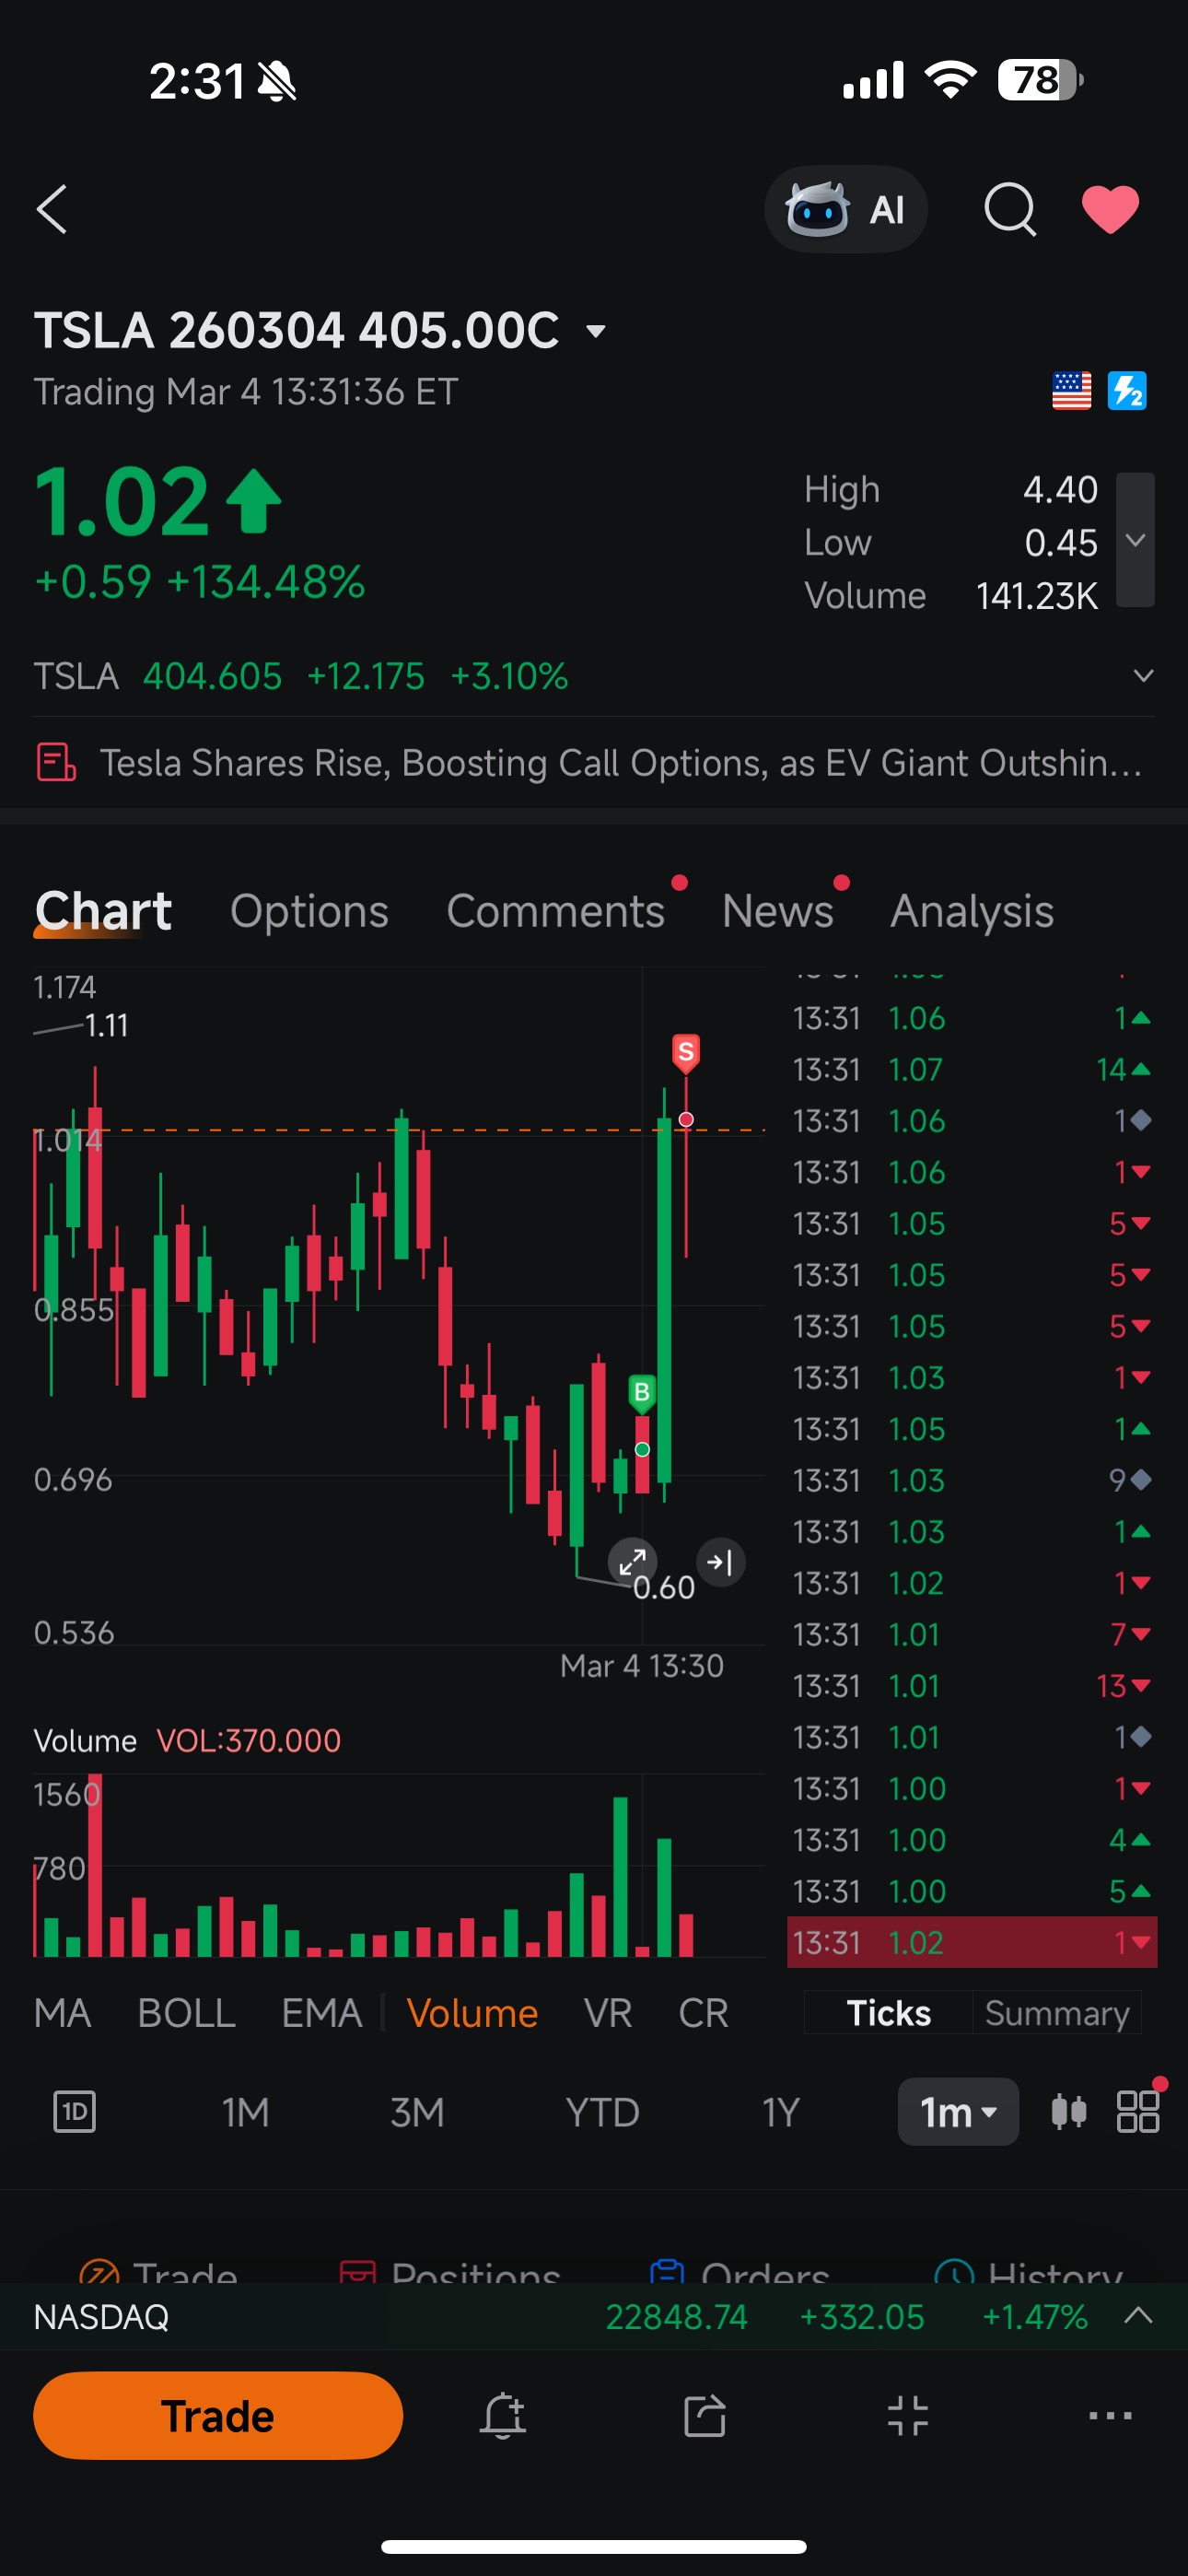Open the grid layout icon
Viewport: 1188px width, 2576px height.
1138,2111
